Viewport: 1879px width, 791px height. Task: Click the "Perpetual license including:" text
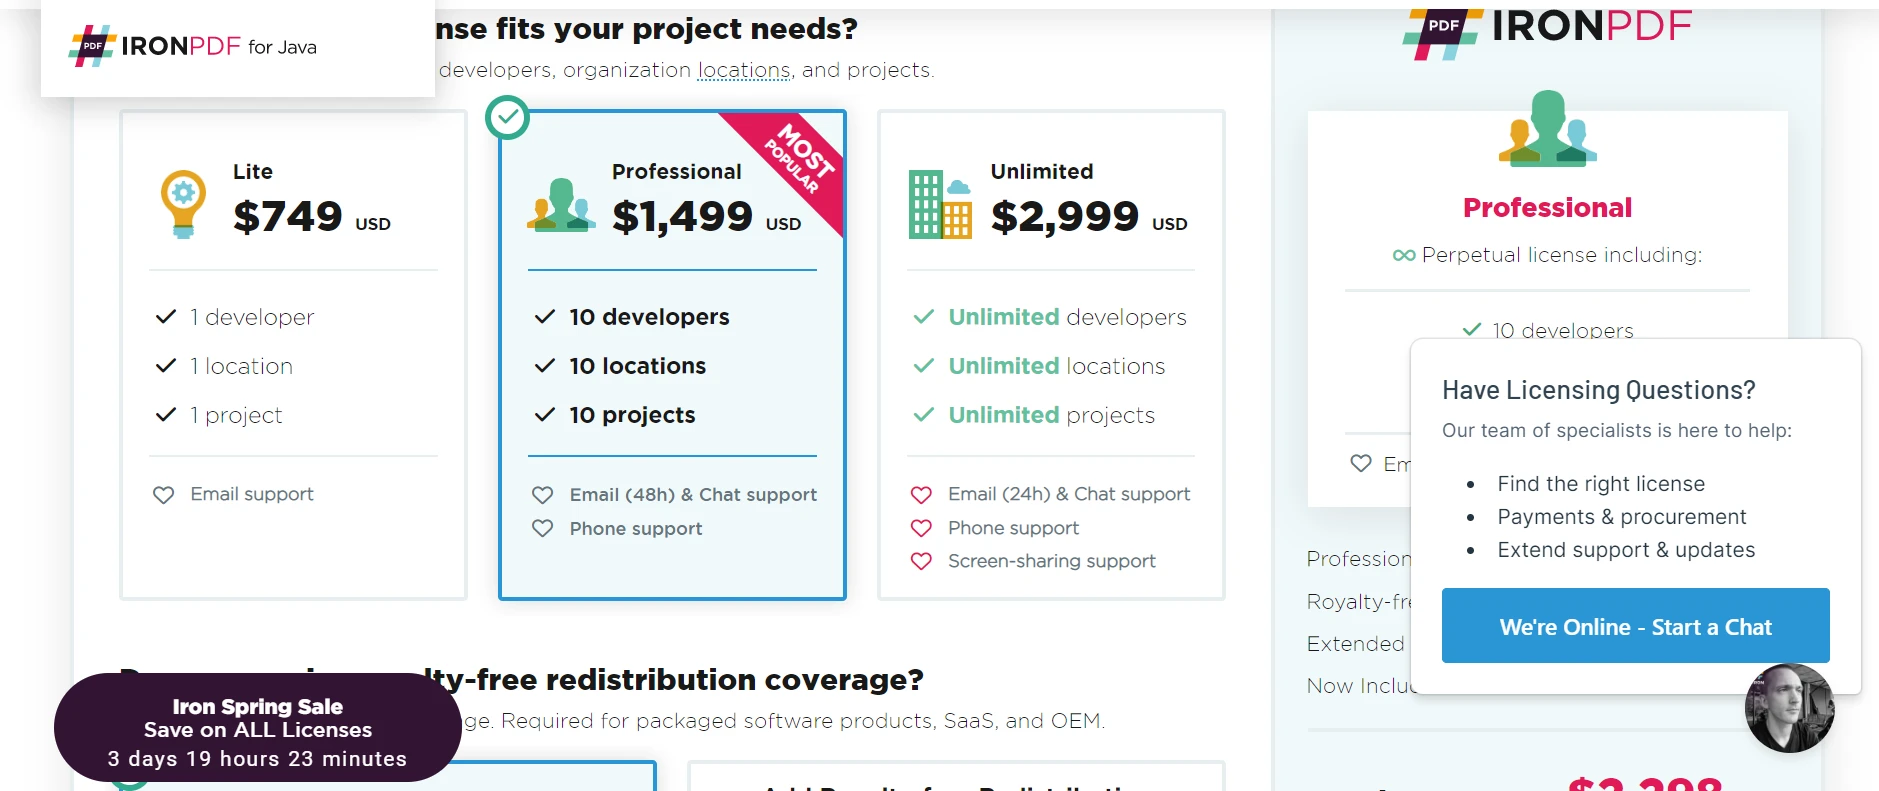tap(1562, 255)
